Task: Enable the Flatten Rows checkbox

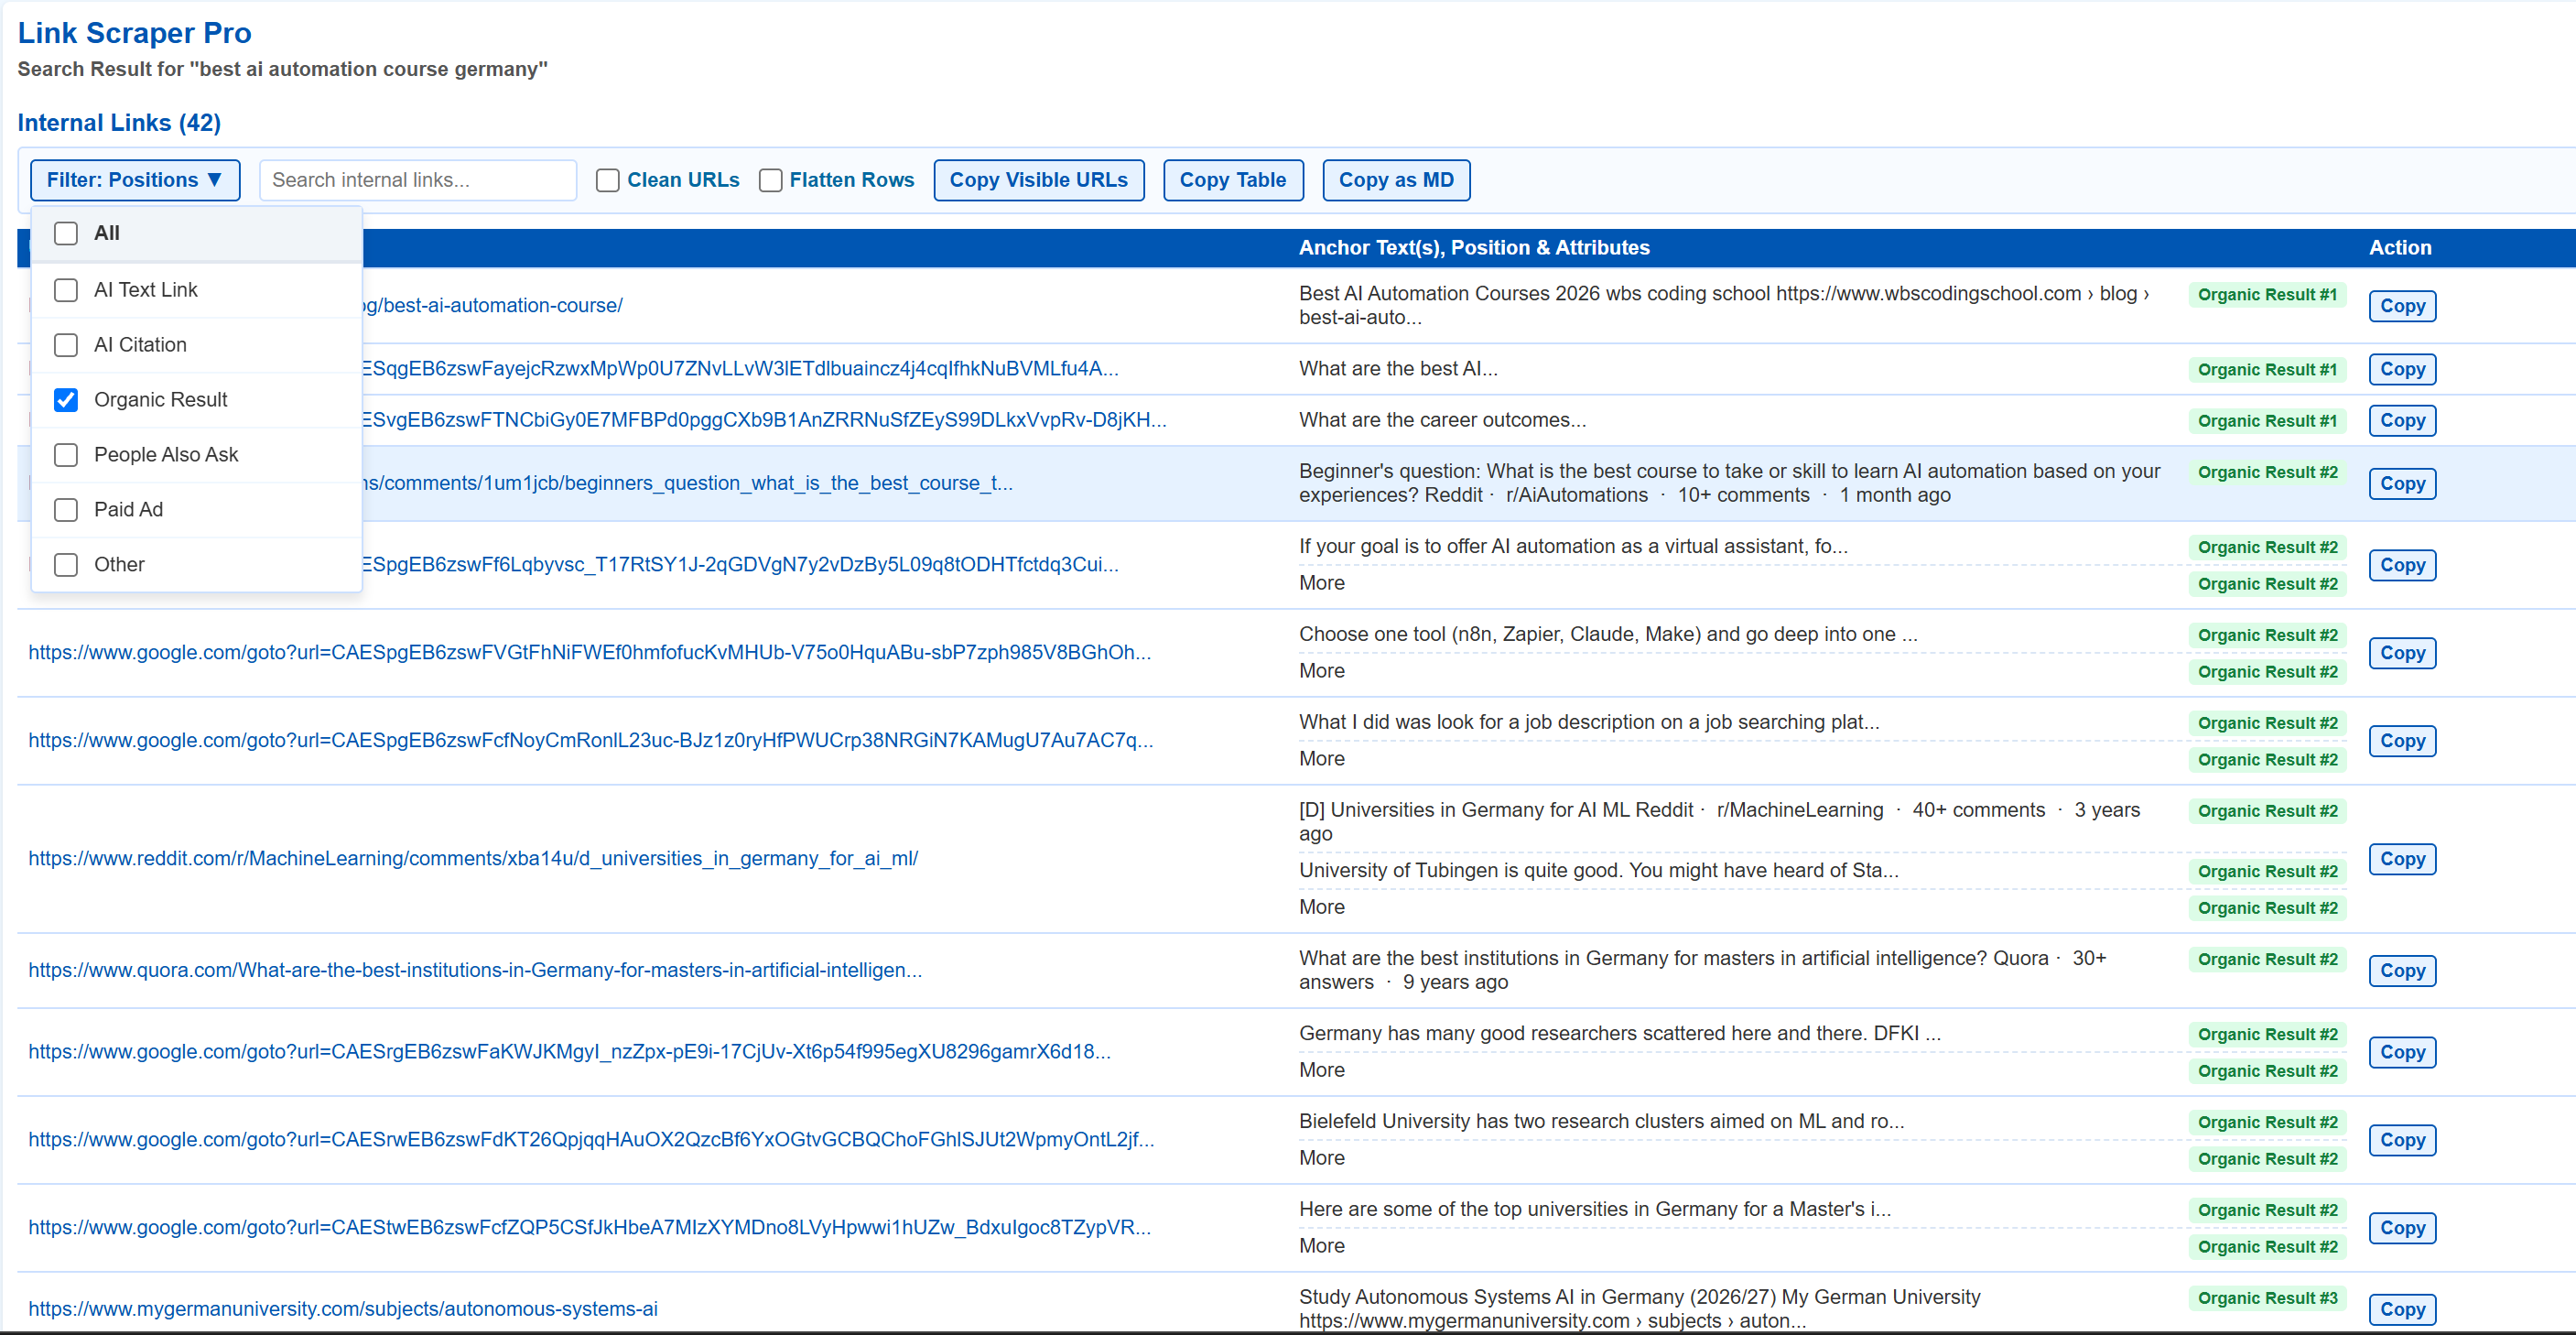Action: pyautogui.click(x=770, y=180)
